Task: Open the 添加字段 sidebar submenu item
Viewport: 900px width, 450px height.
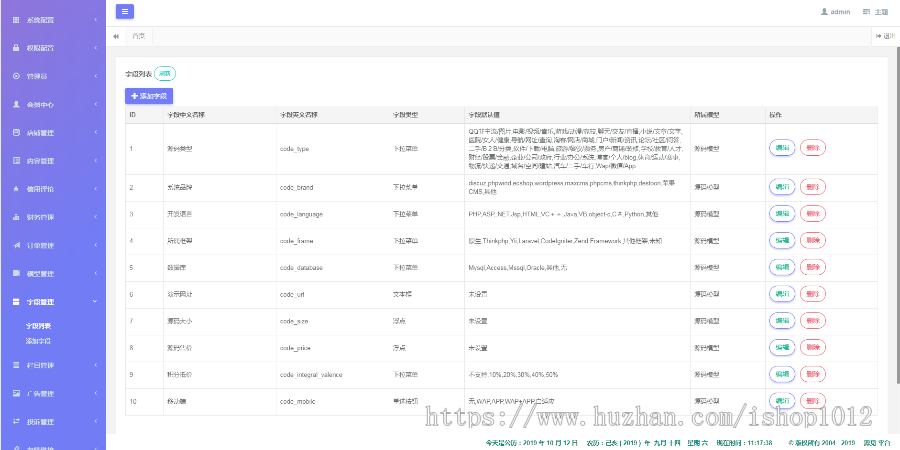Action: (x=38, y=341)
